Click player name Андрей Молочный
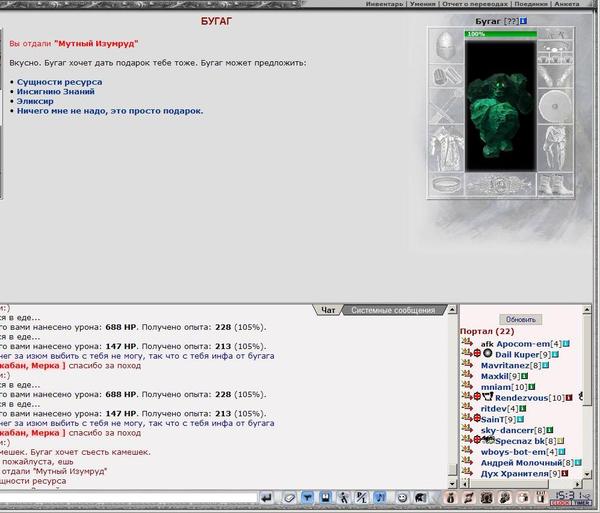Image resolution: width=600 pixels, height=513 pixels. [x=522, y=463]
